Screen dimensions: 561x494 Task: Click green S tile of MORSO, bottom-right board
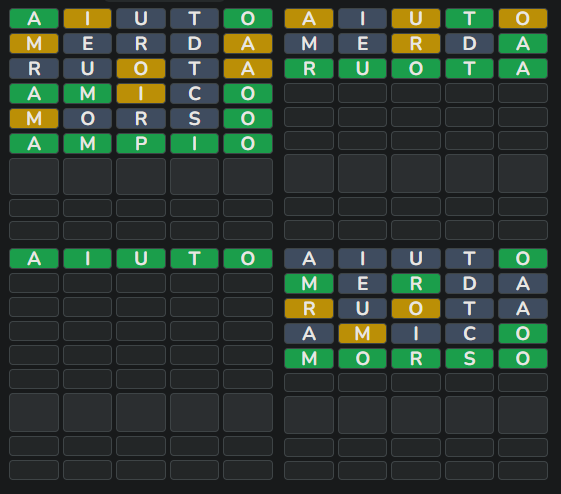[x=469, y=358]
